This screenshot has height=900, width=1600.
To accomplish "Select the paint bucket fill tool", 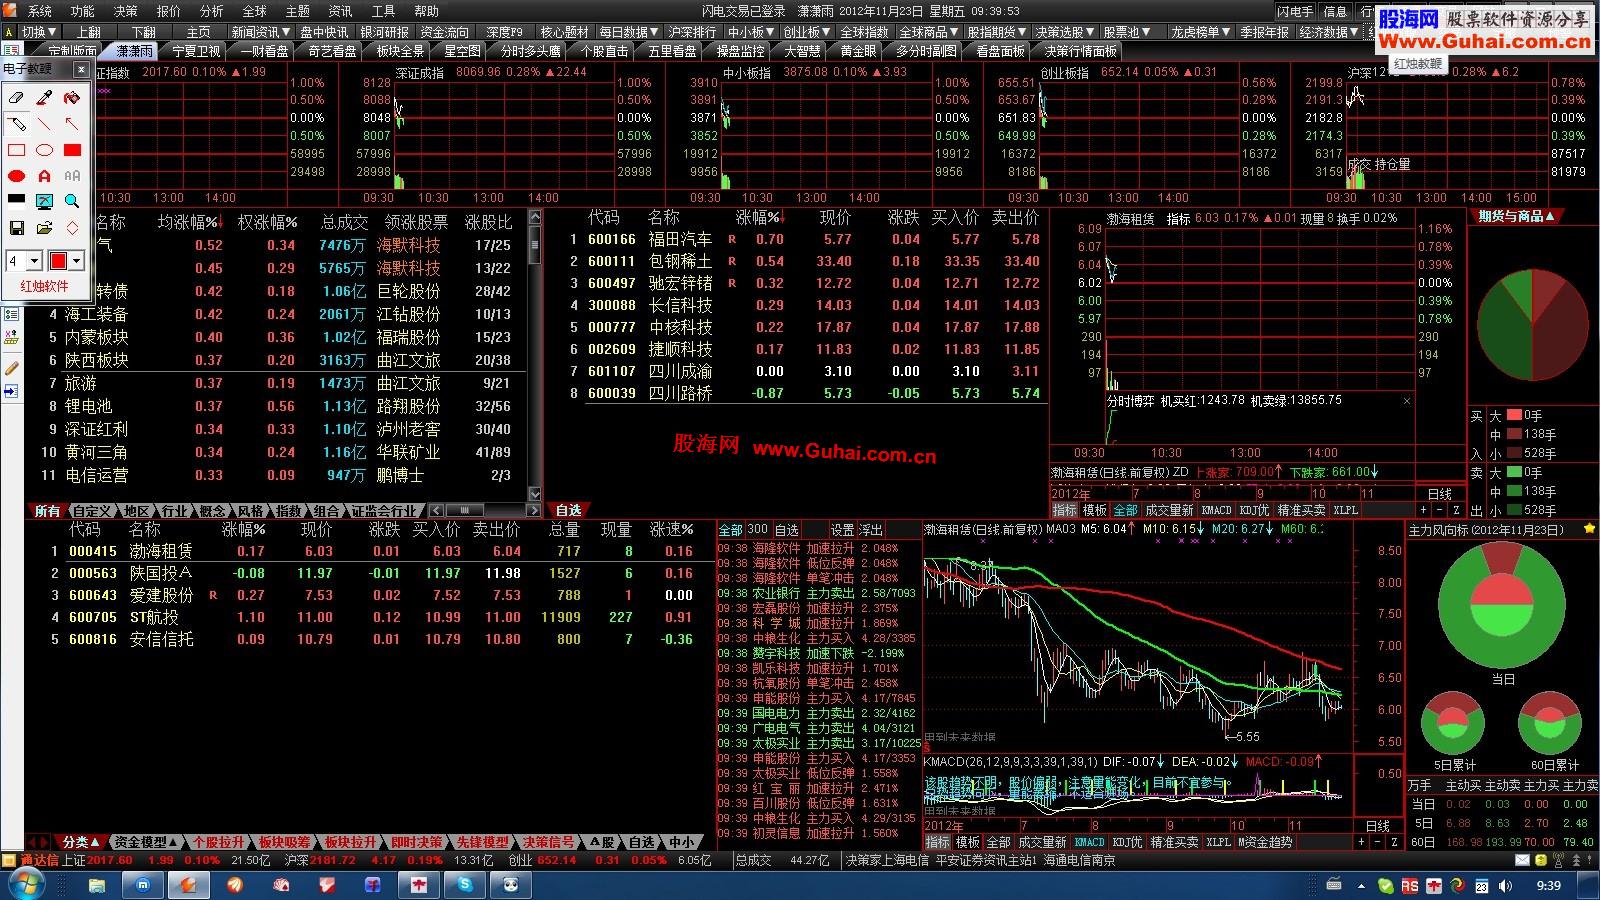I will coord(72,98).
